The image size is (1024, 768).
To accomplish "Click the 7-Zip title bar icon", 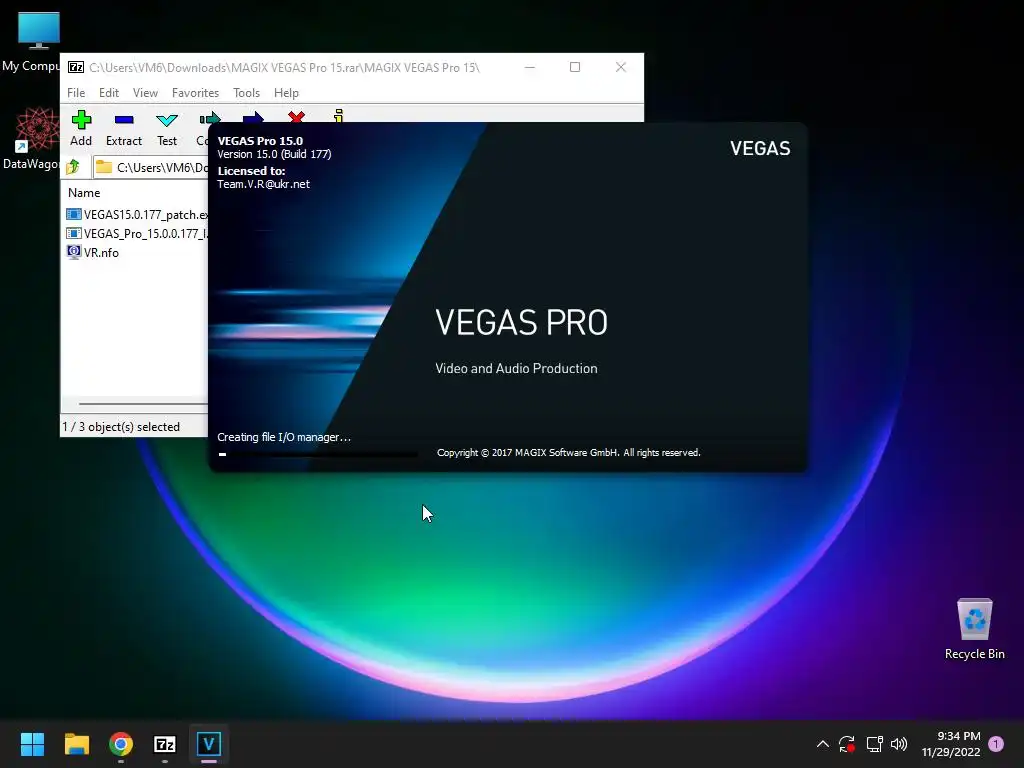I will [76, 67].
